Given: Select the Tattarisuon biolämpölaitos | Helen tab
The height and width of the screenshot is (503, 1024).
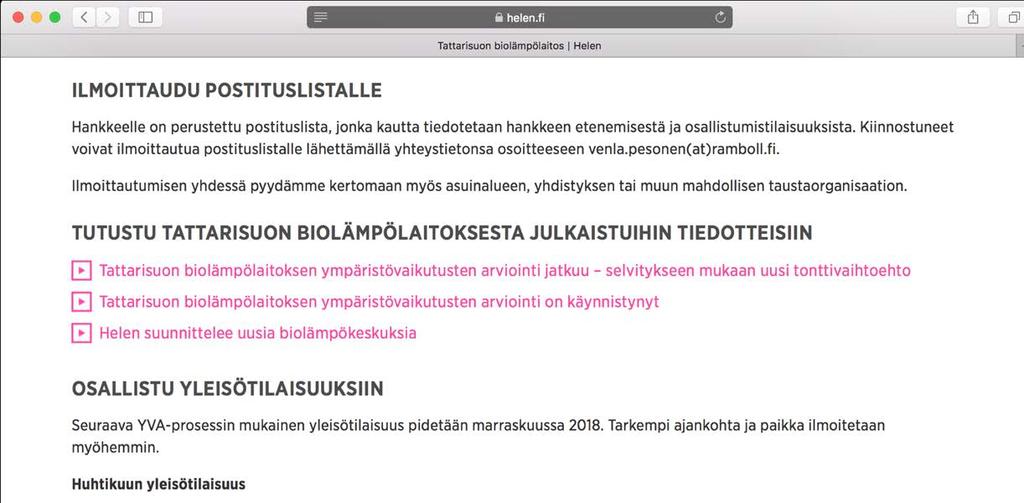Looking at the screenshot, I should (x=519, y=46).
